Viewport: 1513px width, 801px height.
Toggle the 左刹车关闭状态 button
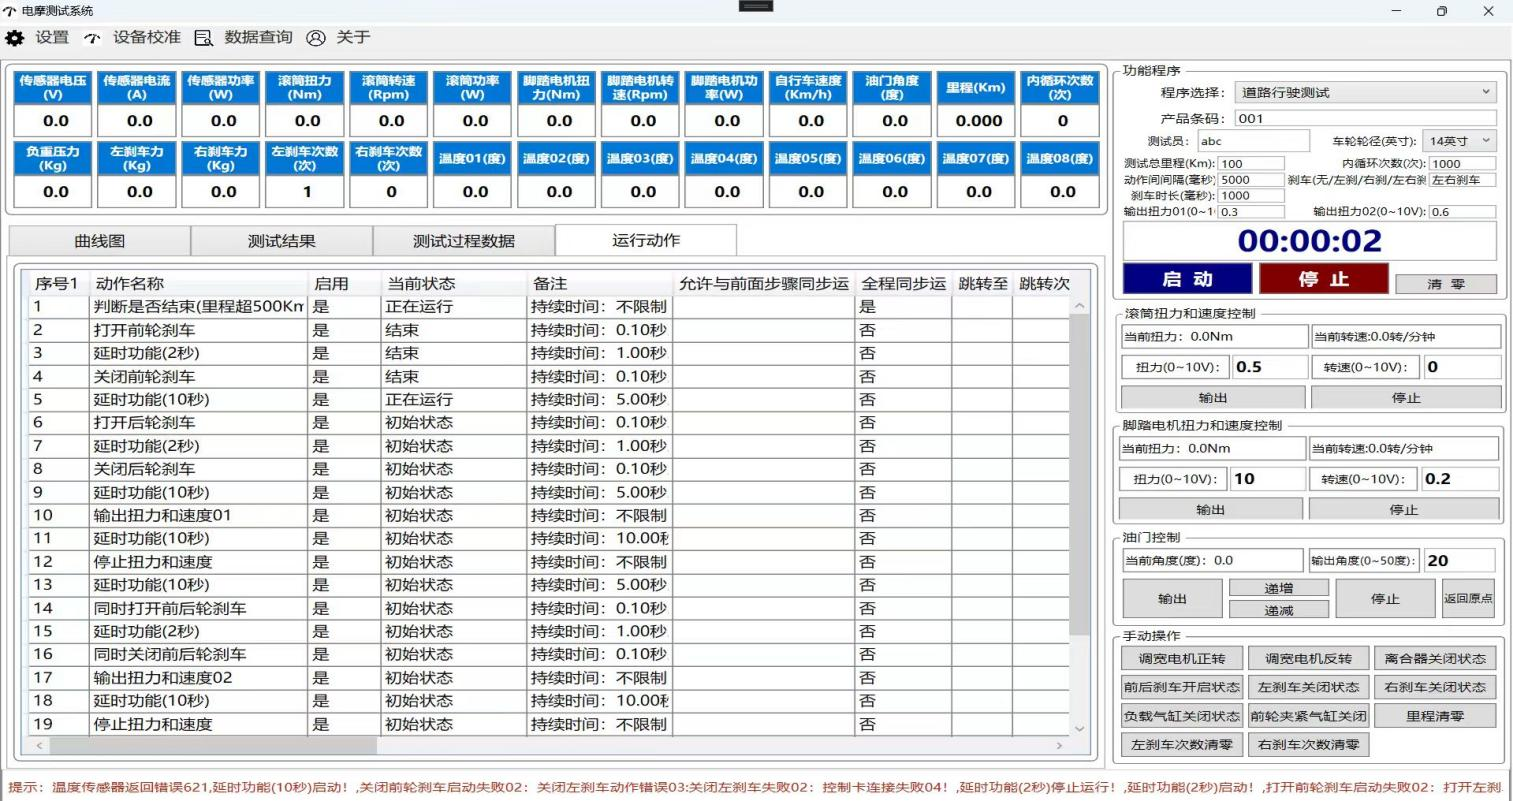(1308, 687)
